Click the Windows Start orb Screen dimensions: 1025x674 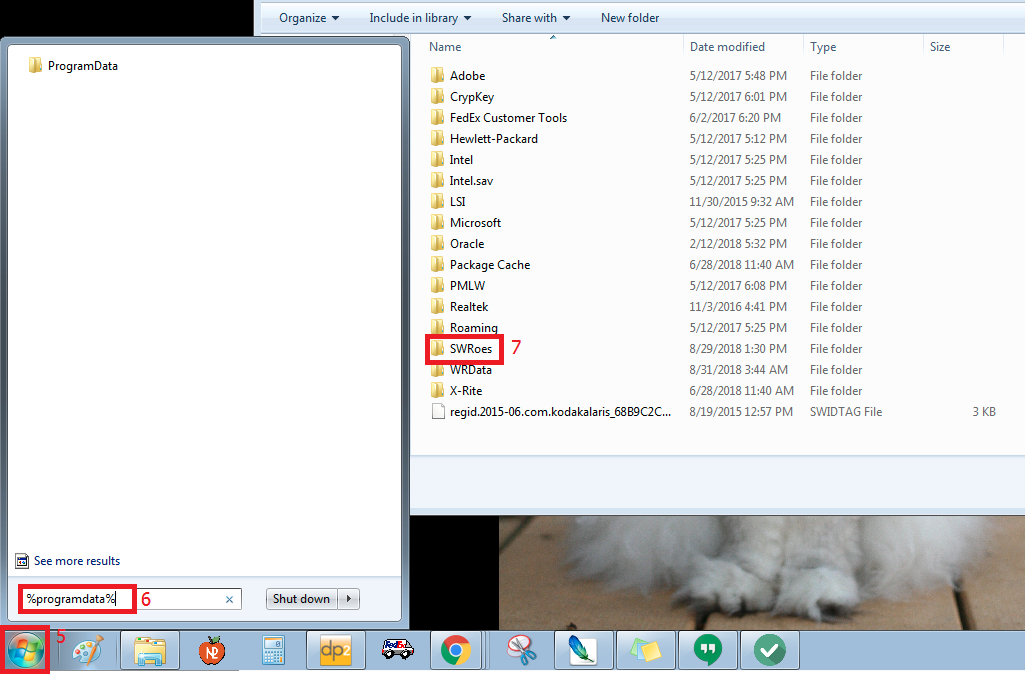[26, 651]
